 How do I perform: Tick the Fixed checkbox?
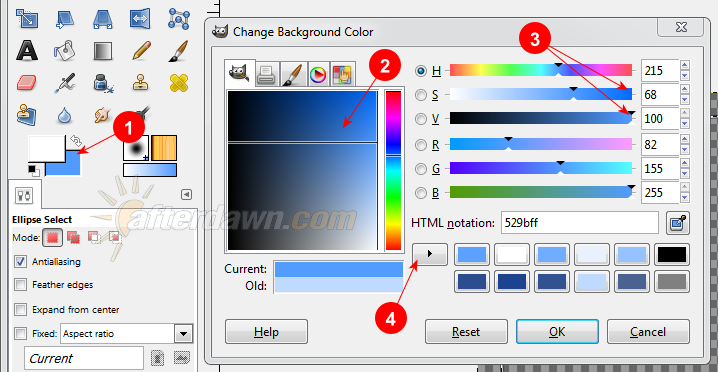coord(21,334)
